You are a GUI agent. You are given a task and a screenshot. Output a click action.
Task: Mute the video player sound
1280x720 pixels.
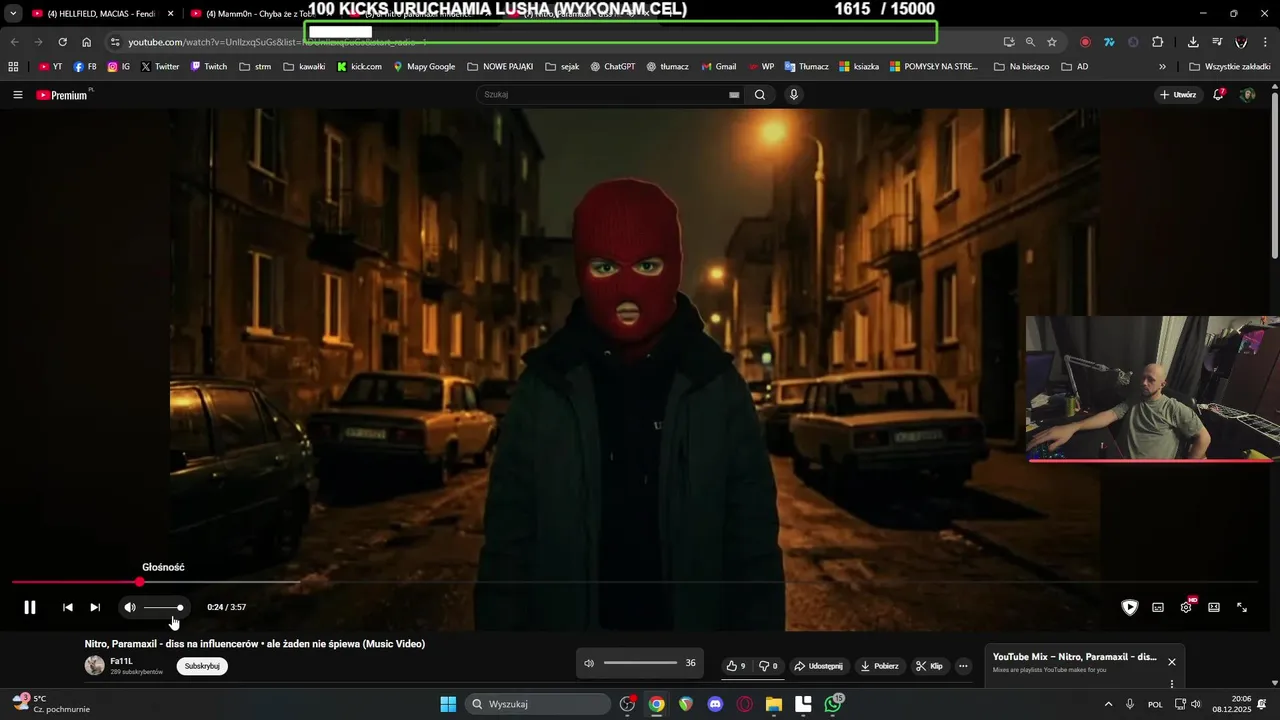click(130, 607)
